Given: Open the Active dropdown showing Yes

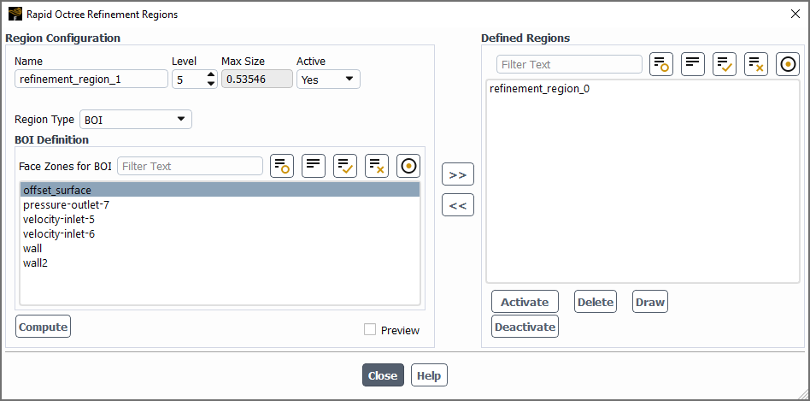Looking at the screenshot, I should pyautogui.click(x=328, y=79).
